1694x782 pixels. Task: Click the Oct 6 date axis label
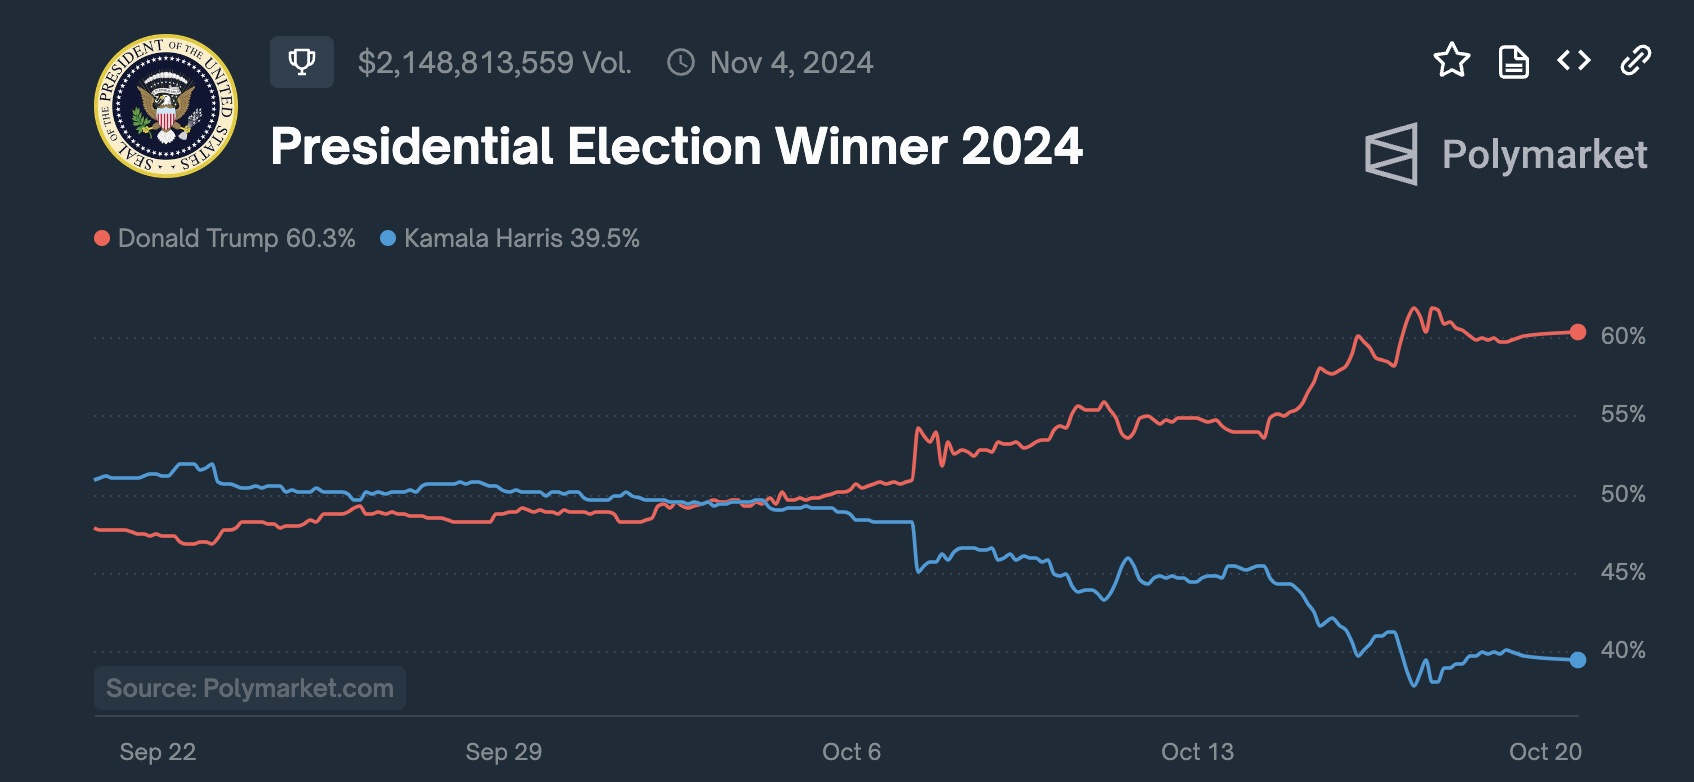coord(851,752)
